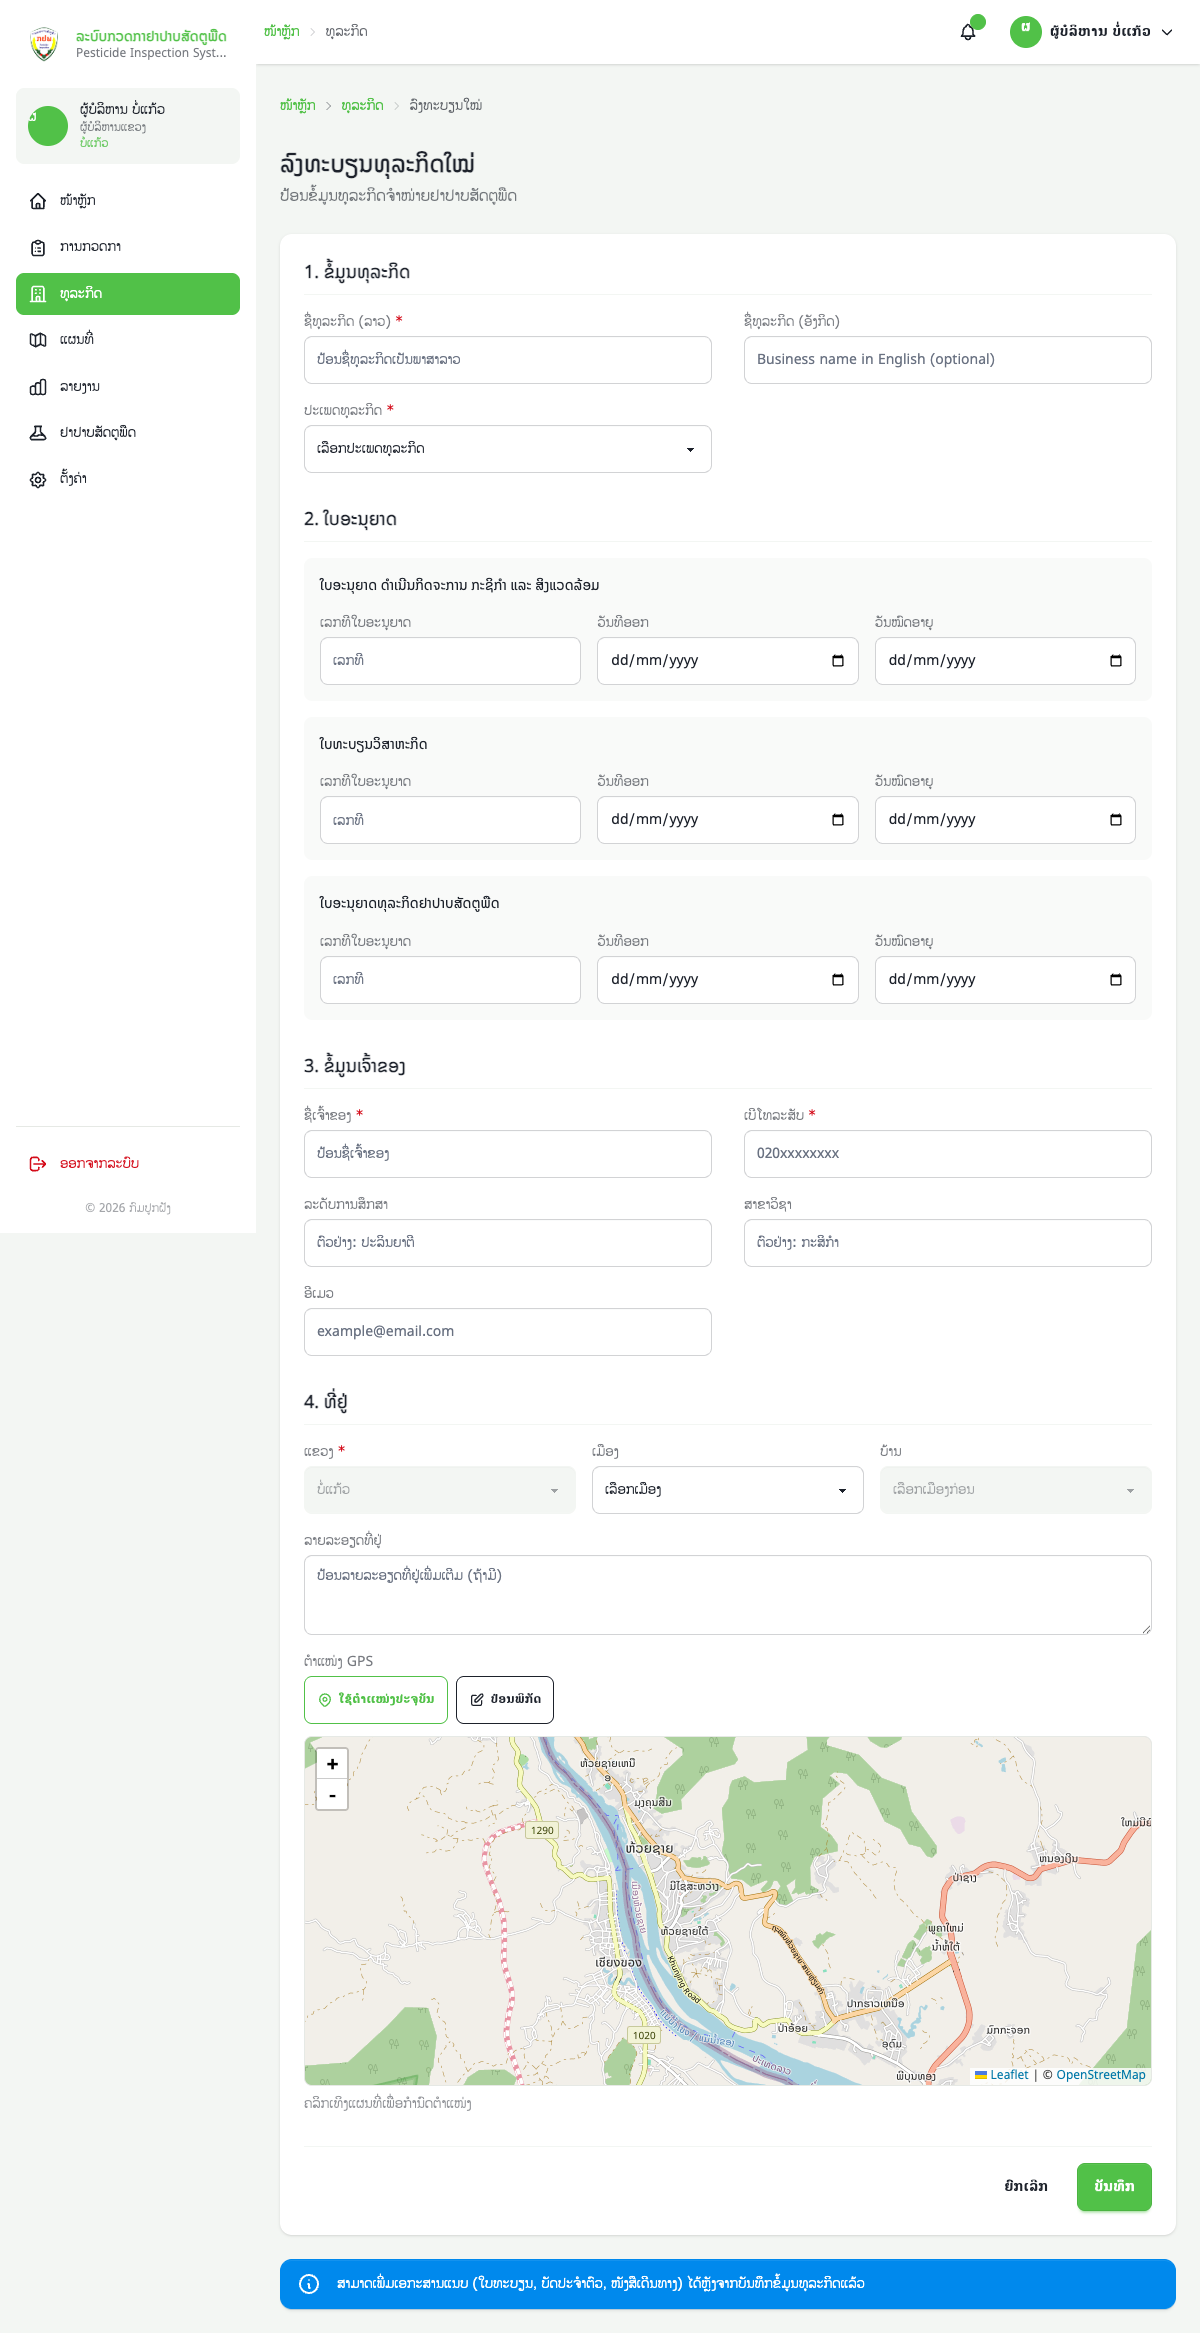Click the manual GPS entry button
Viewport: 1200px width, 2333px height.
pyautogui.click(x=505, y=1700)
